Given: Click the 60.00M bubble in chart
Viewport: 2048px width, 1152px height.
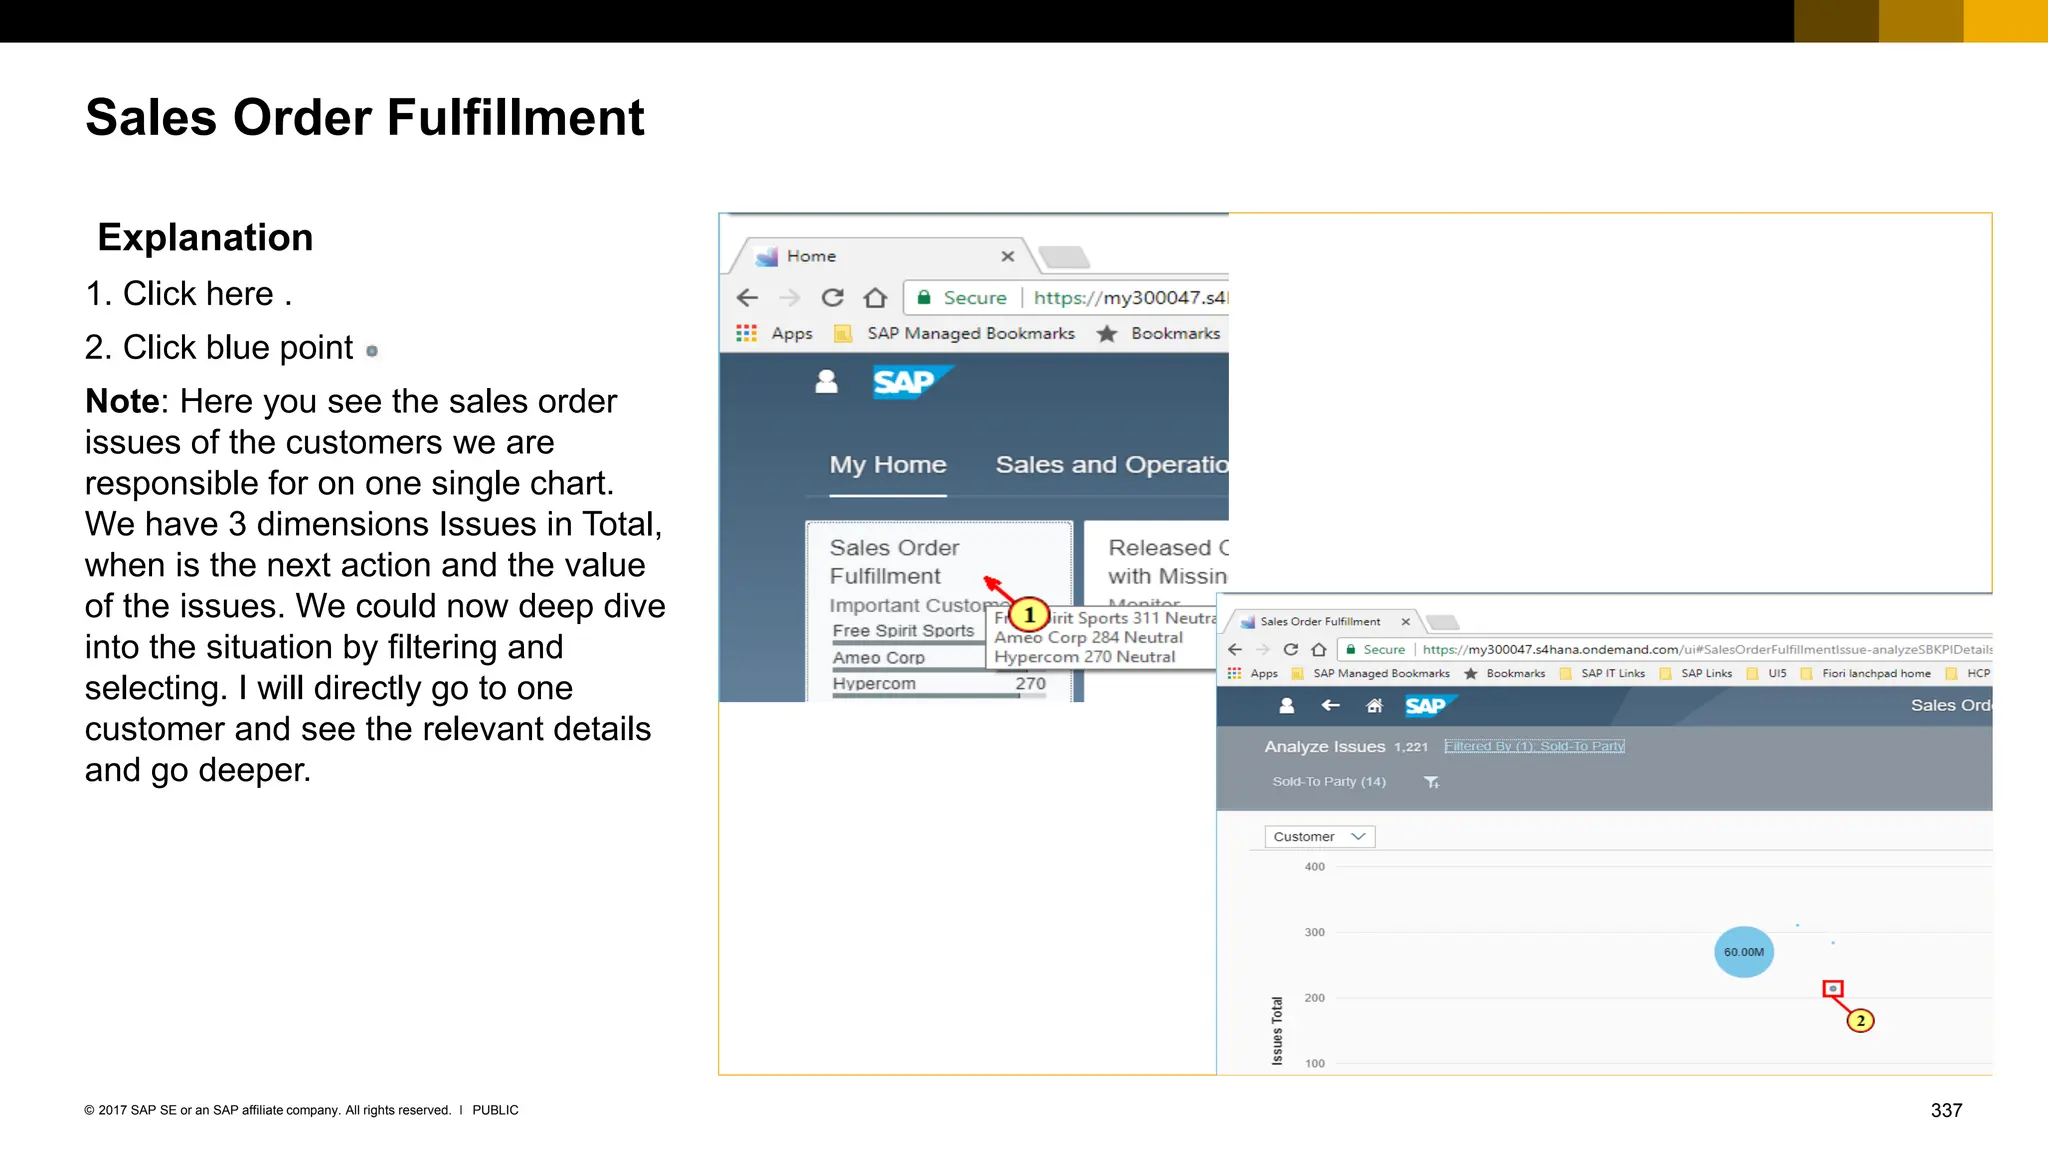Looking at the screenshot, I should tap(1744, 952).
